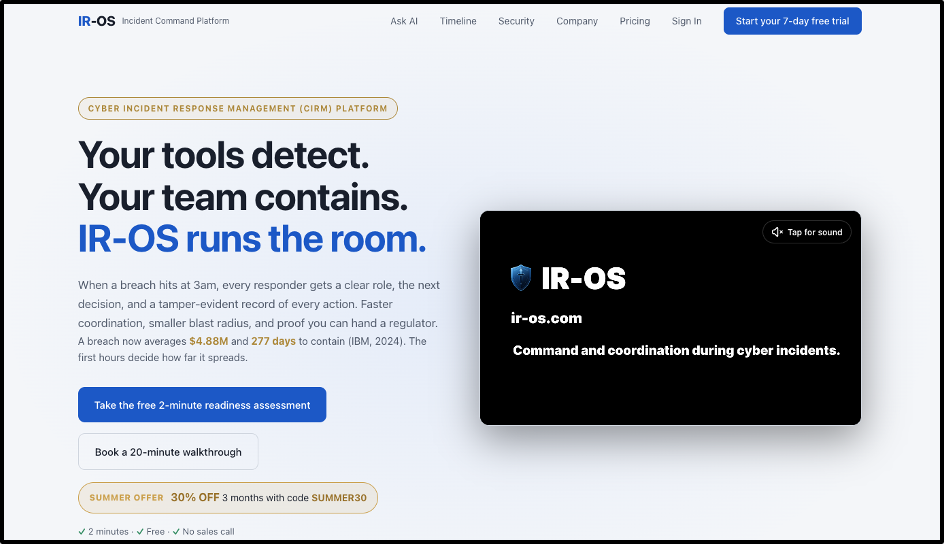The height and width of the screenshot is (544, 944).
Task: Book a 20-minute walkthrough
Action: 168,451
